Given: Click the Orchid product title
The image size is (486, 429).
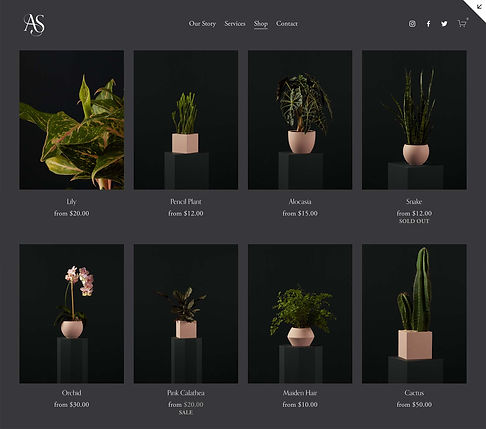Looking at the screenshot, I should click(72, 393).
